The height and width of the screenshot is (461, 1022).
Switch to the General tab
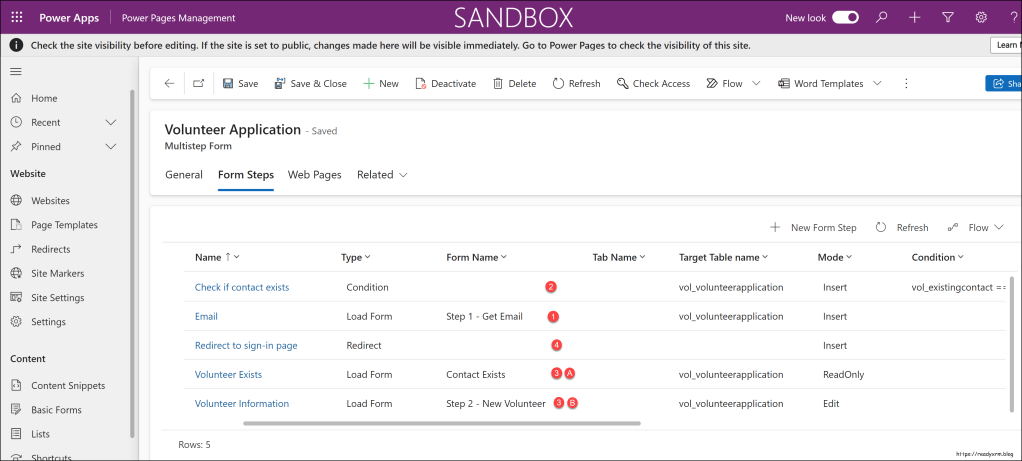(184, 175)
